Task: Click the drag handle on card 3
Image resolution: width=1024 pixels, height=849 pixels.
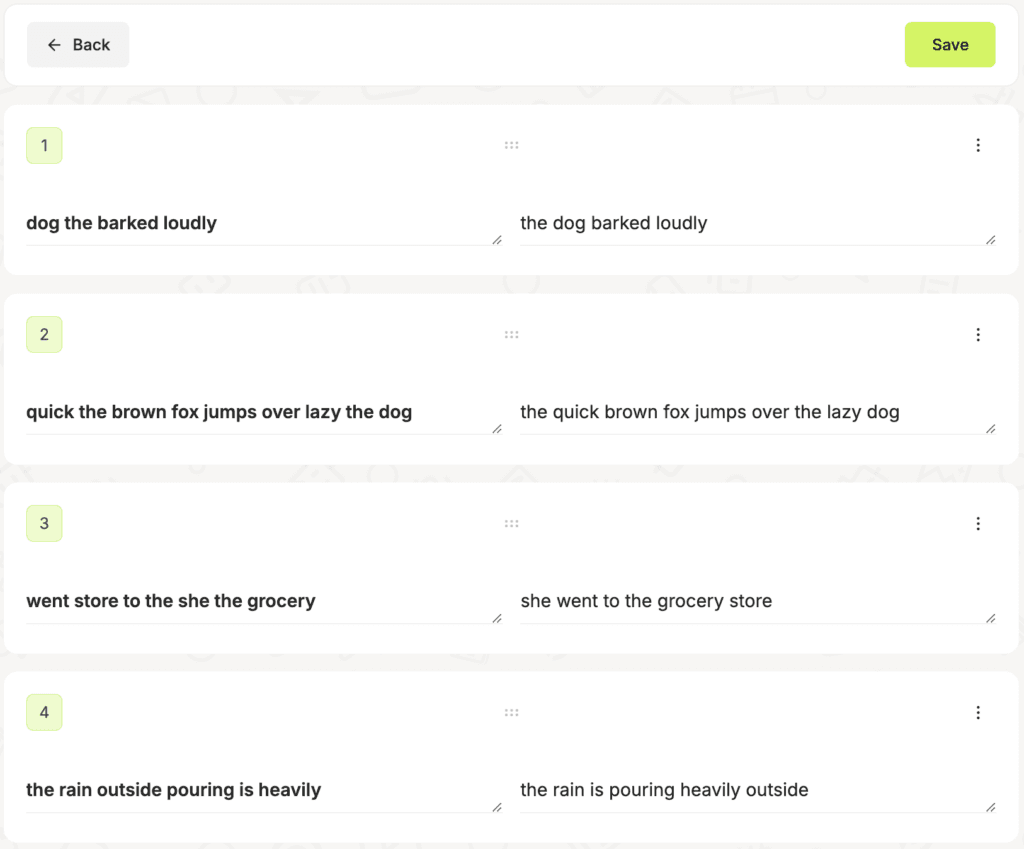Action: (511, 523)
